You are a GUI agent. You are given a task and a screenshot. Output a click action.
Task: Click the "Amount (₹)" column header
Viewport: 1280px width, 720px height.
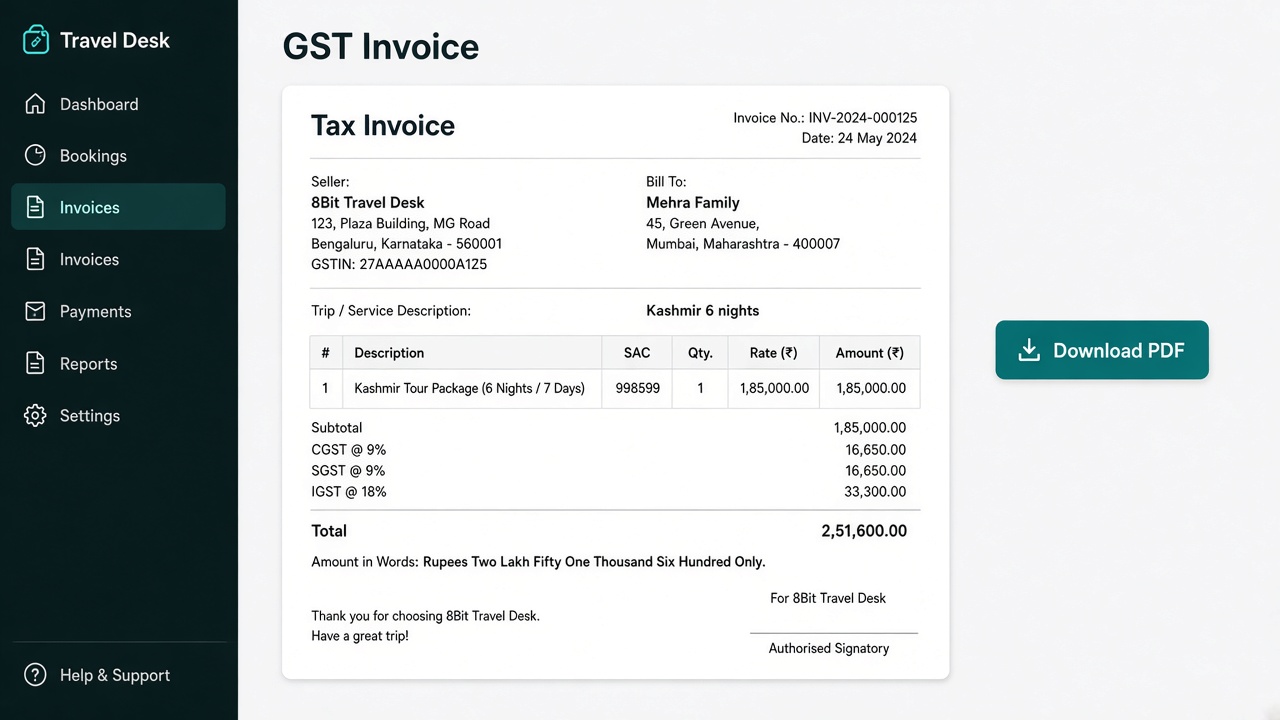click(x=870, y=353)
